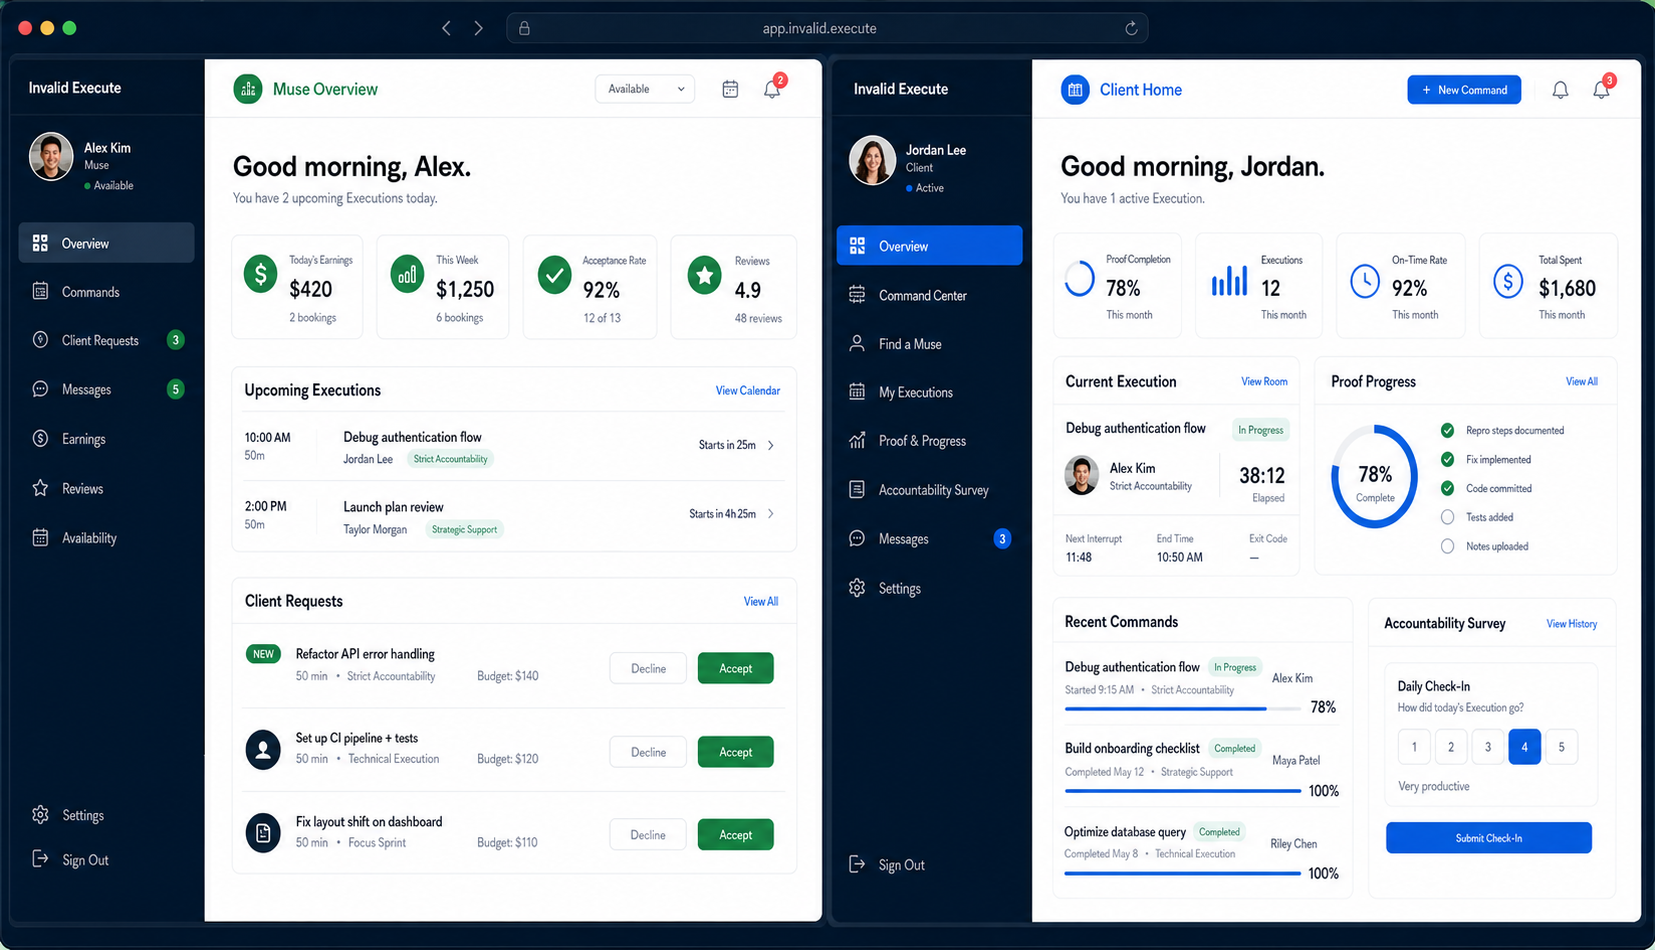Screen dimensions: 1655x950
Task: Click the Client Home calendar logo icon
Action: coord(1075,90)
